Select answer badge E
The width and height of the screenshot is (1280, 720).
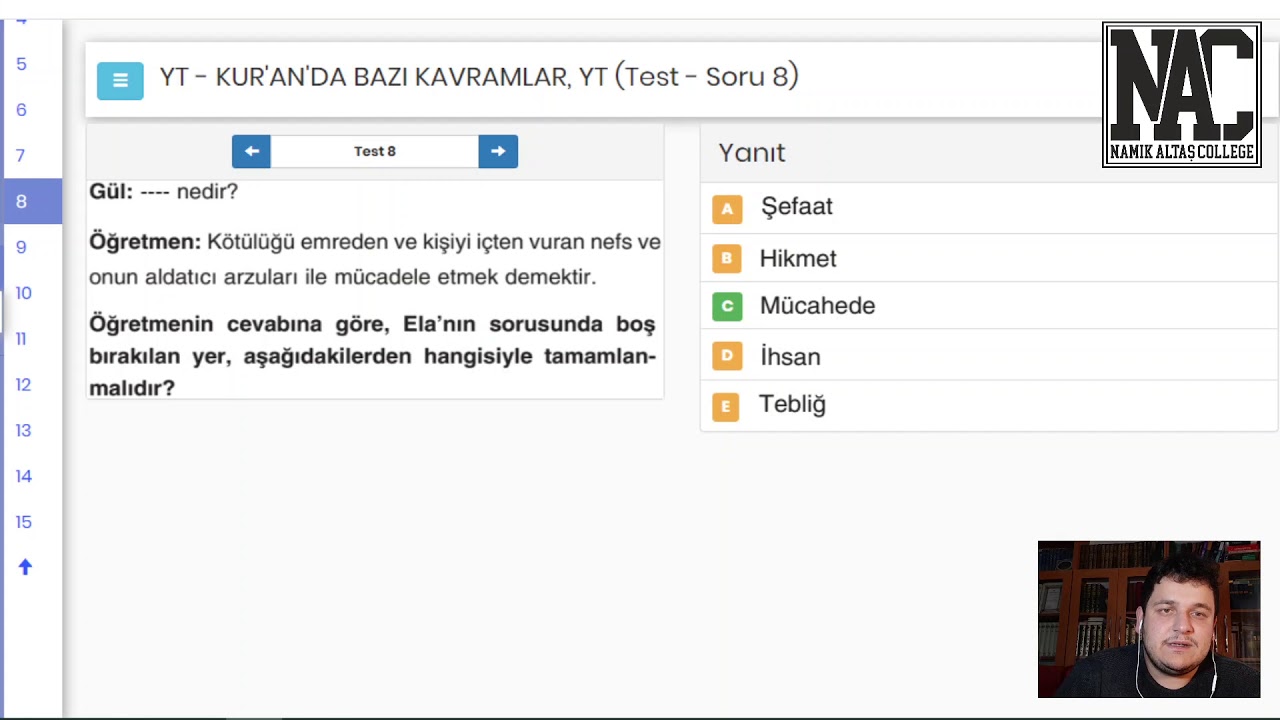point(726,406)
